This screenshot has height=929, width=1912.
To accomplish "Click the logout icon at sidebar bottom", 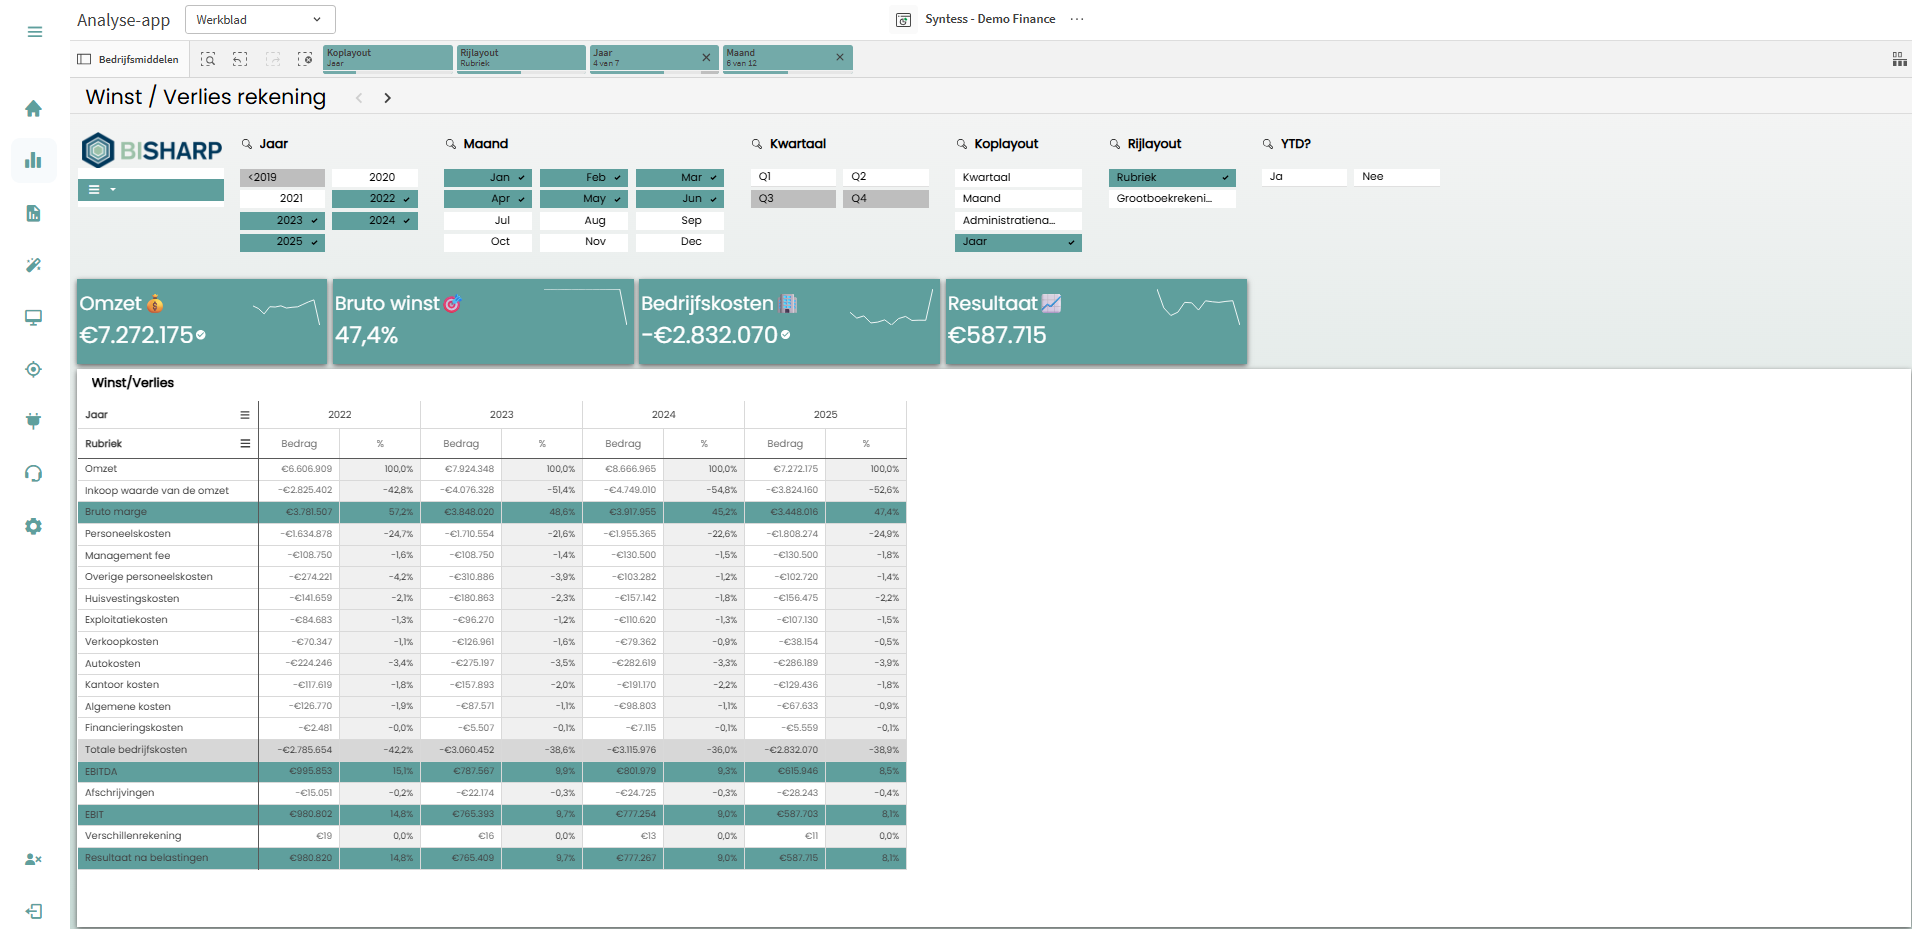I will coord(33,911).
